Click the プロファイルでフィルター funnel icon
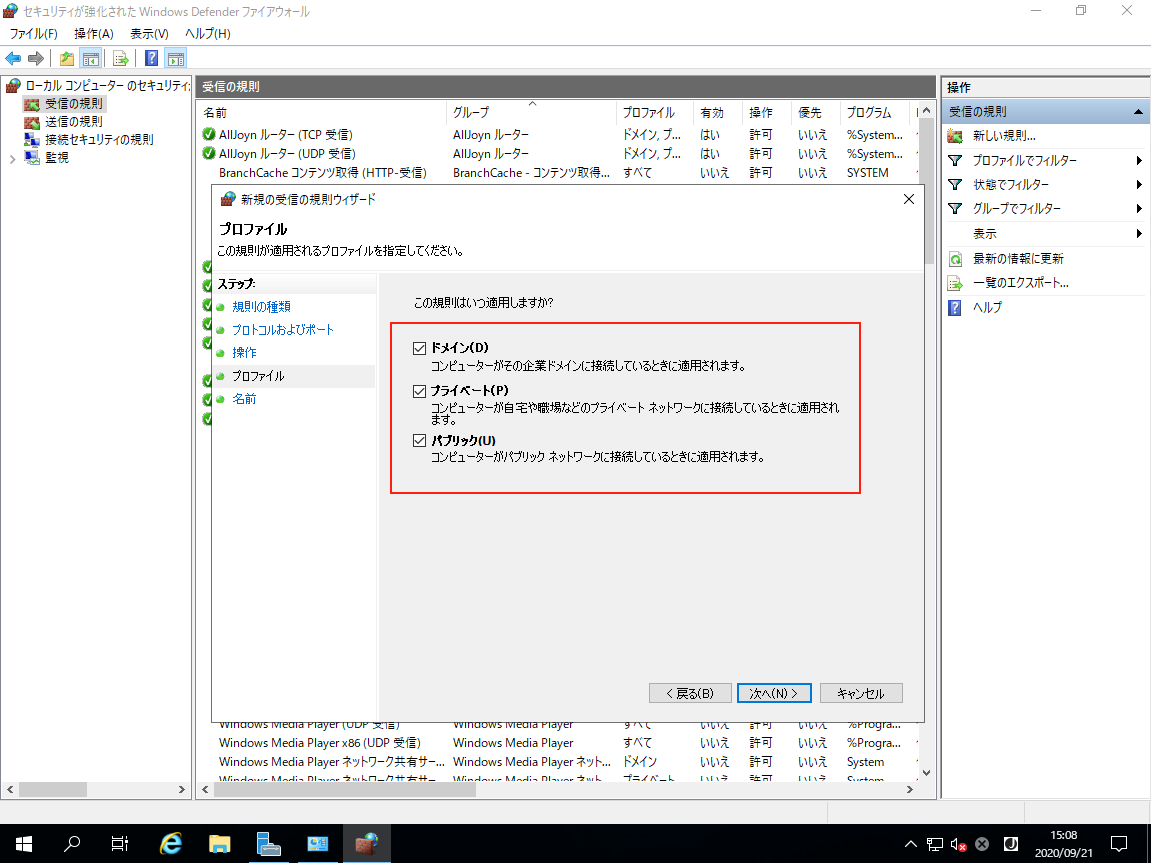 coord(955,160)
